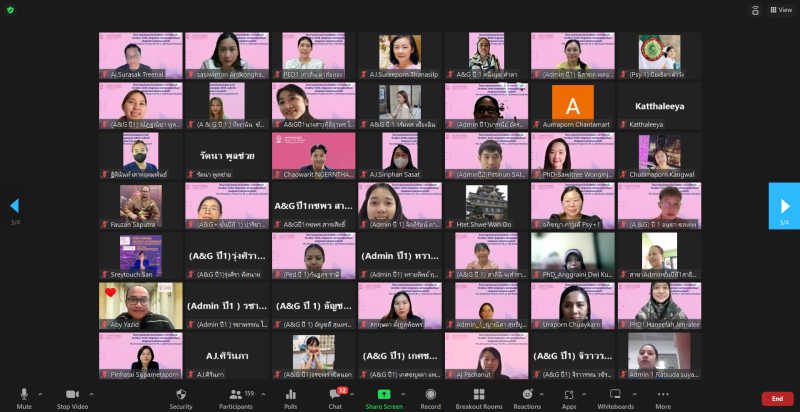Start recording the meeting
Image resolution: width=800 pixels, height=412 pixels.
(431, 397)
